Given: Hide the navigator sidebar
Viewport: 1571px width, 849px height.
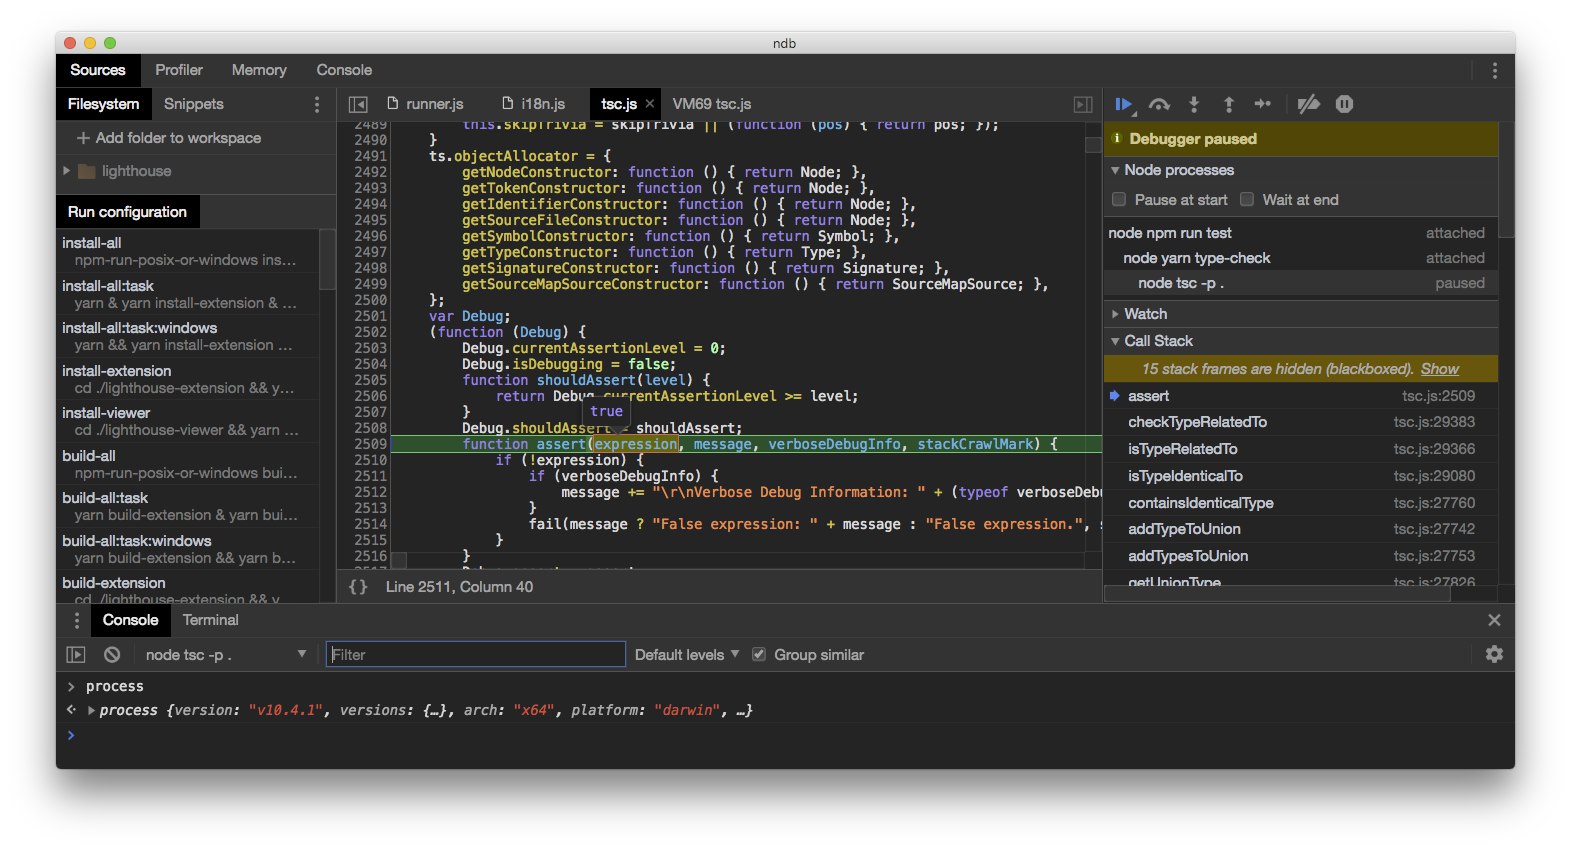Looking at the screenshot, I should tap(358, 104).
